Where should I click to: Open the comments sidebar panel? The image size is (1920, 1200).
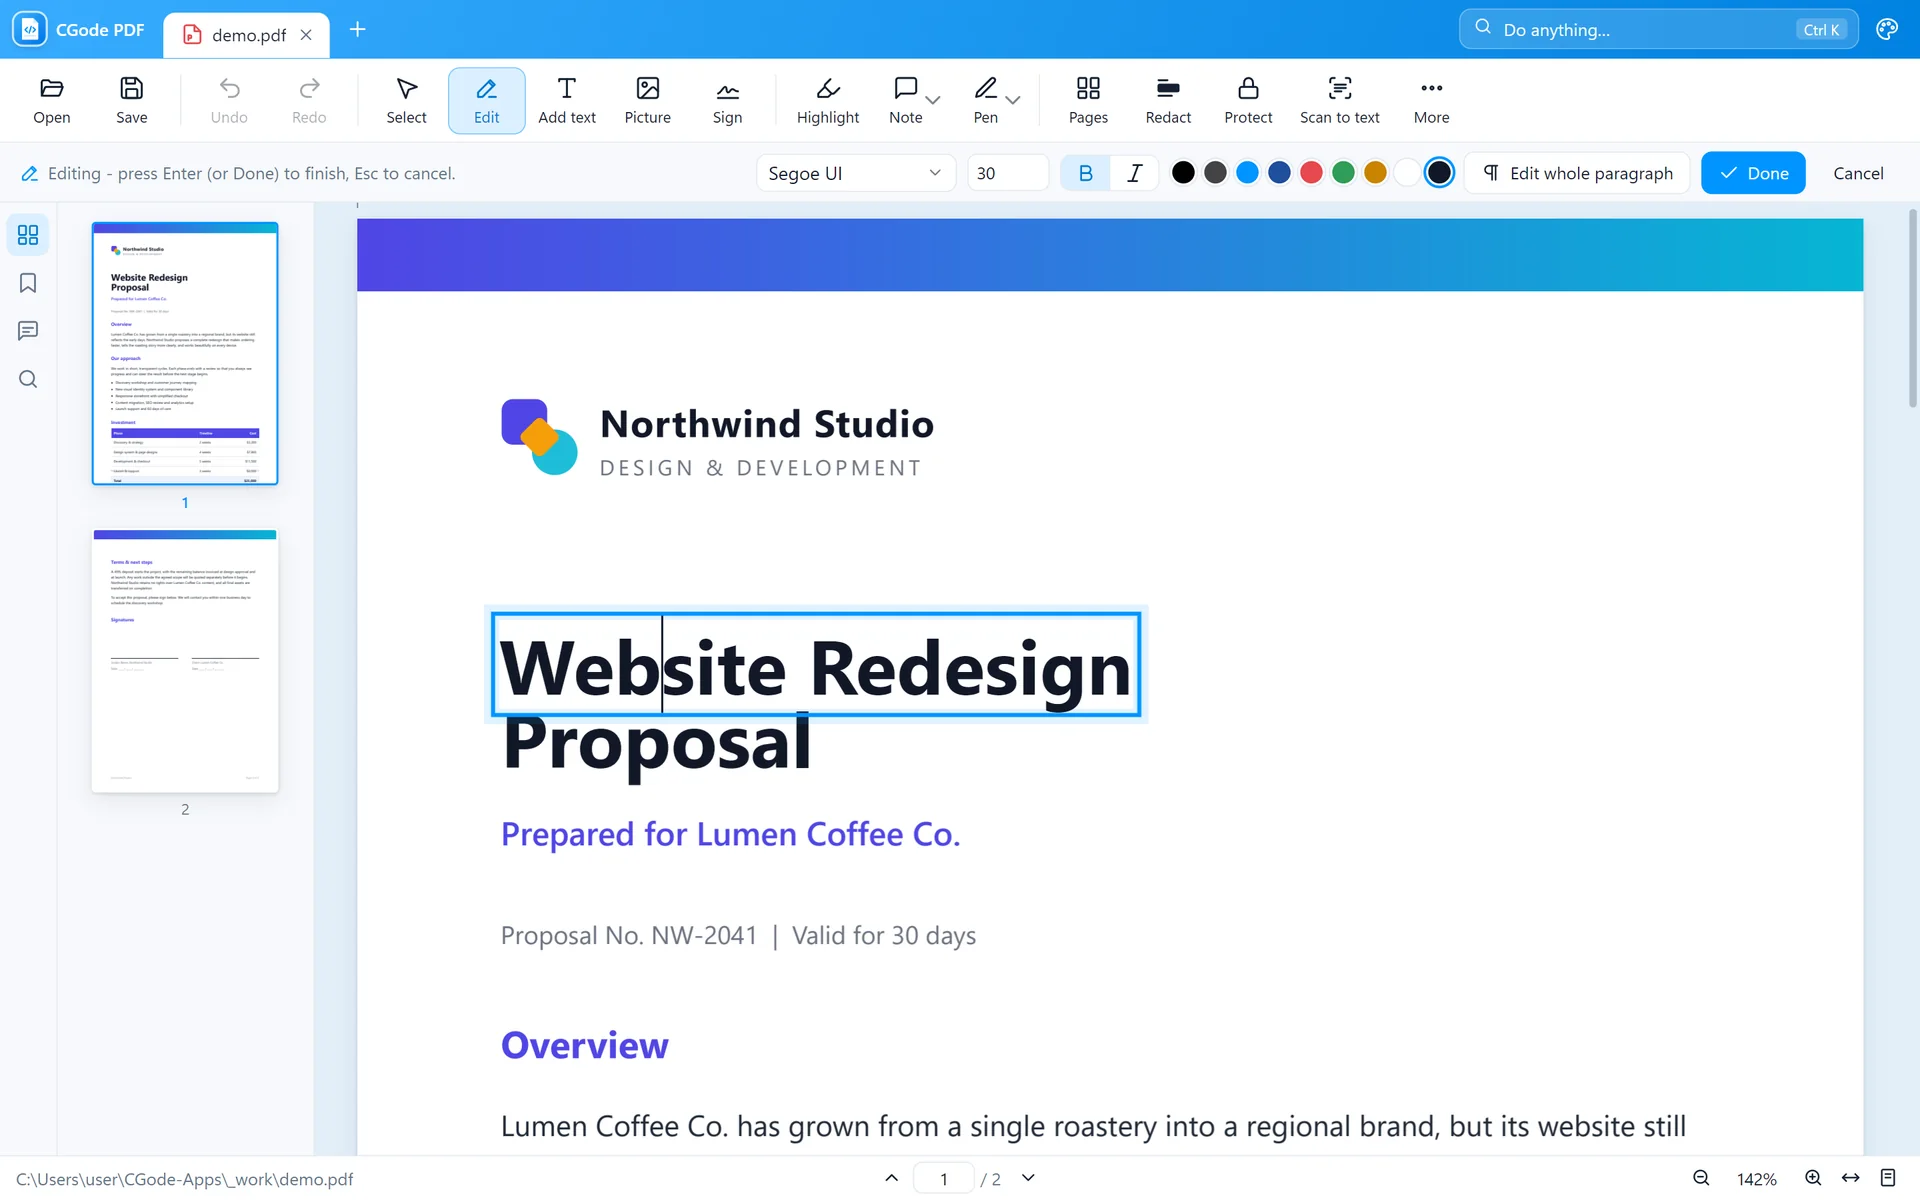click(x=28, y=331)
